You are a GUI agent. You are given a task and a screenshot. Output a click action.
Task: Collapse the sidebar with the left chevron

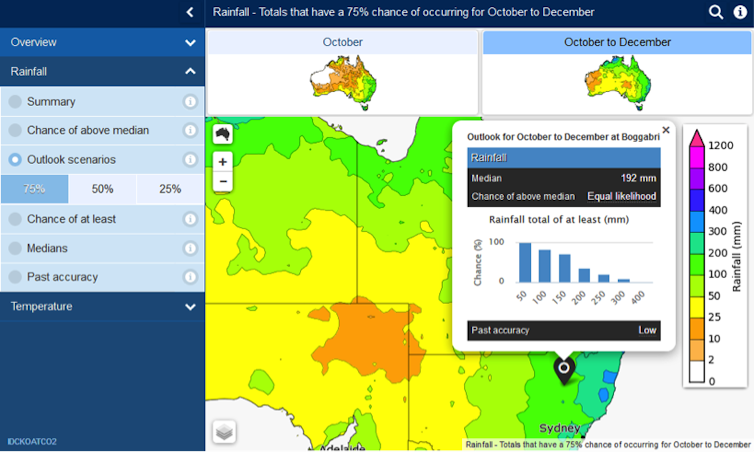[x=189, y=12]
